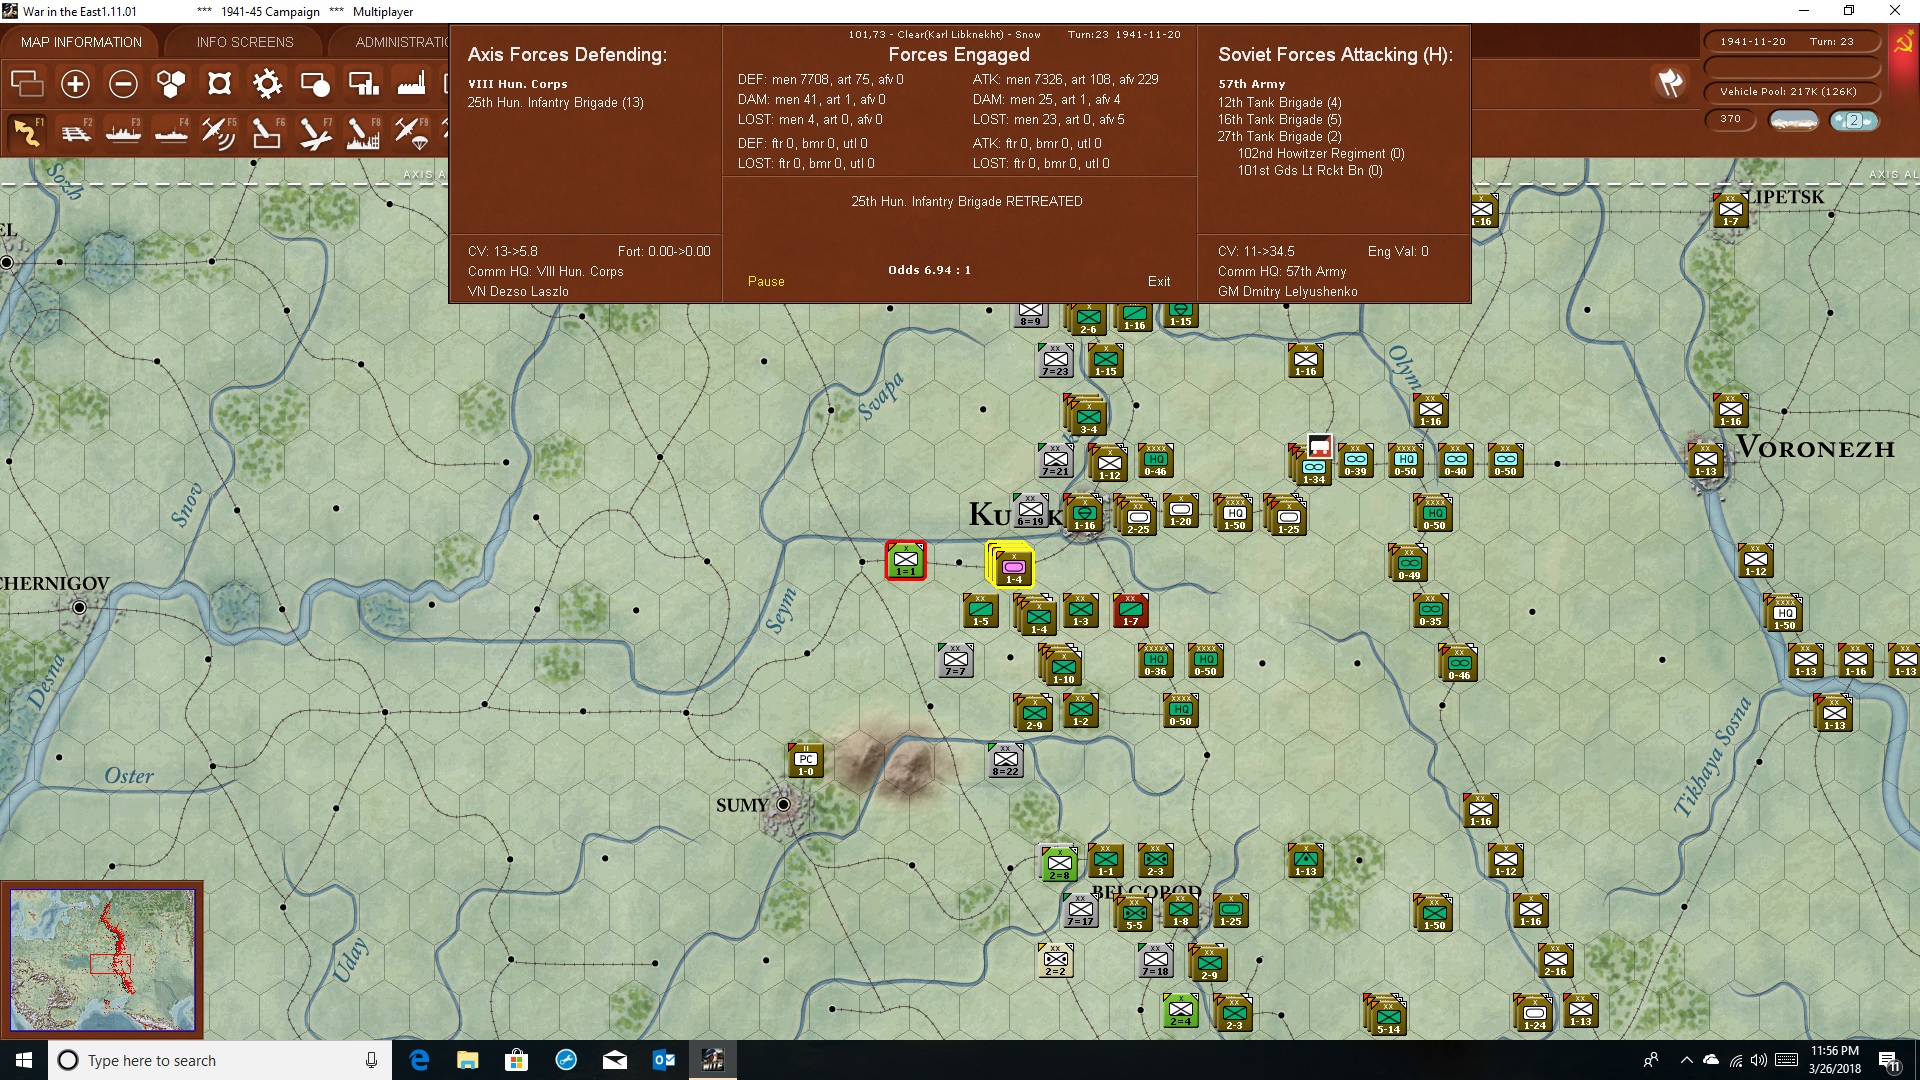
Task: Select the F4 small ship mode
Action: pyautogui.click(x=171, y=133)
